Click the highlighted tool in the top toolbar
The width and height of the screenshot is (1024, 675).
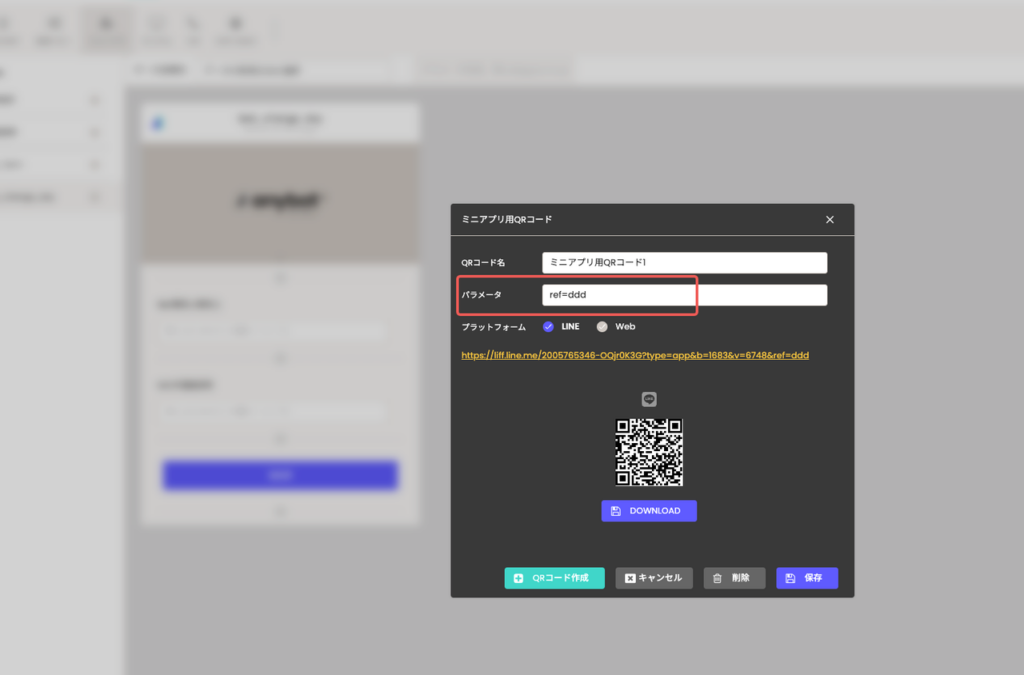click(105, 28)
